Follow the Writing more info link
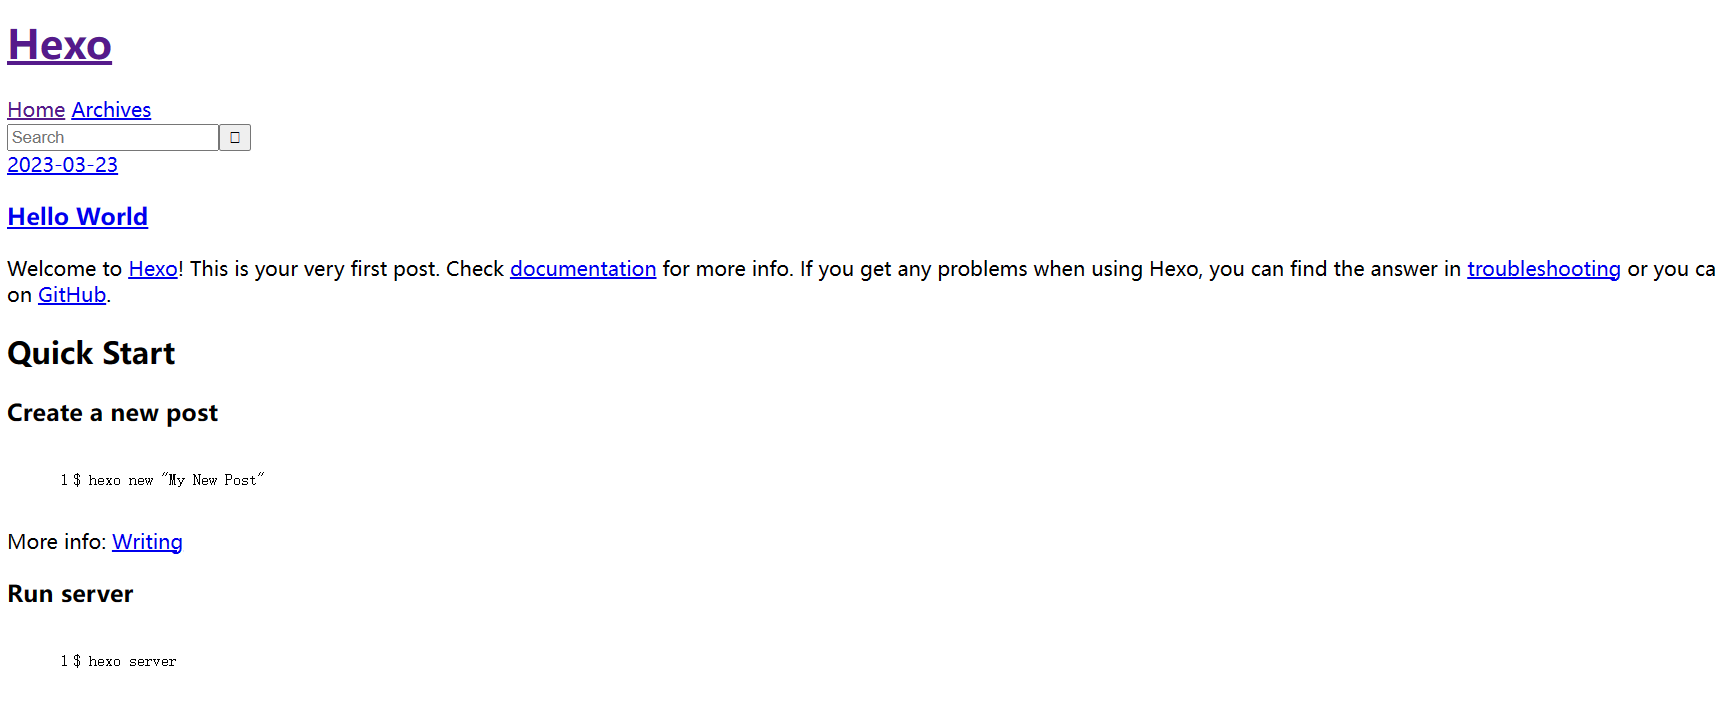Image resolution: width=1716 pixels, height=702 pixels. tap(147, 542)
